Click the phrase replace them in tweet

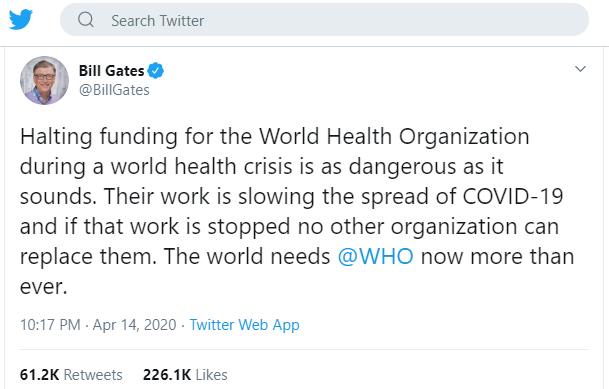click(88, 257)
